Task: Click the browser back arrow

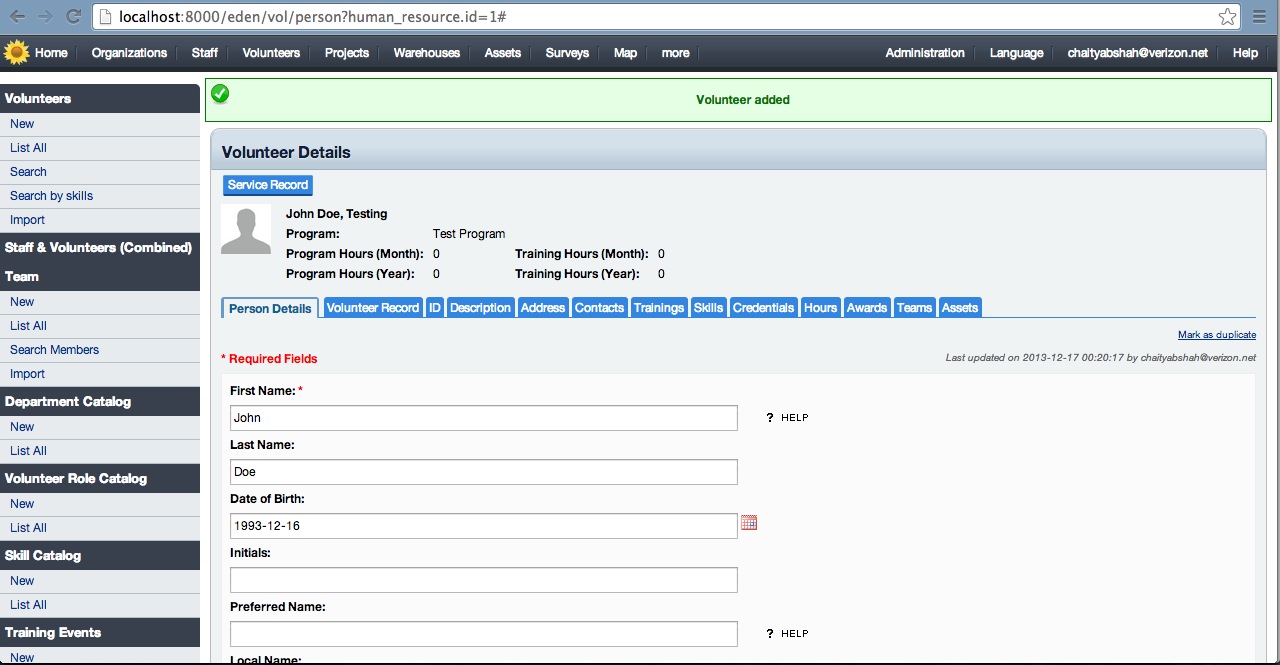Action: point(17,16)
